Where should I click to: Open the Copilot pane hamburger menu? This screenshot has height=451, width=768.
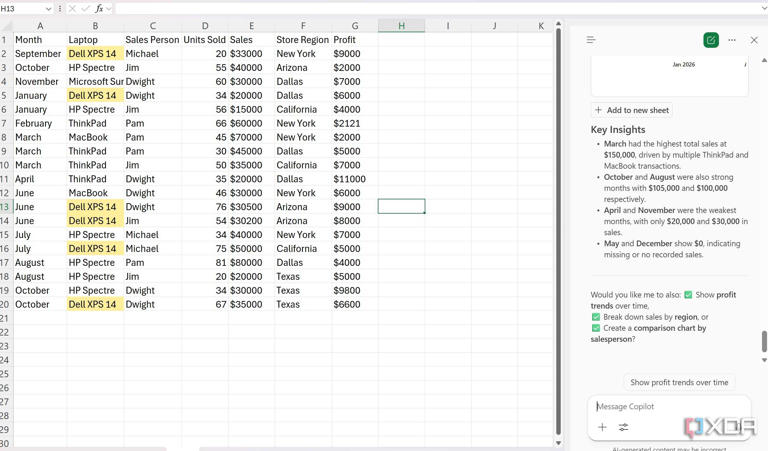pyautogui.click(x=591, y=40)
